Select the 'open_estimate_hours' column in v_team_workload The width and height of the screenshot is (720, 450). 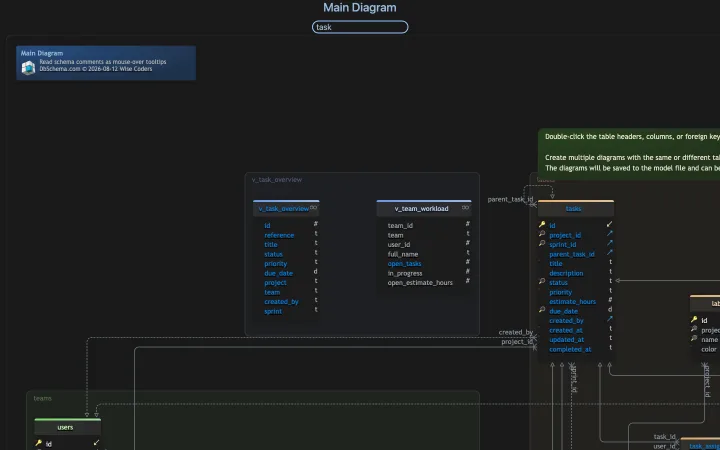(420, 282)
